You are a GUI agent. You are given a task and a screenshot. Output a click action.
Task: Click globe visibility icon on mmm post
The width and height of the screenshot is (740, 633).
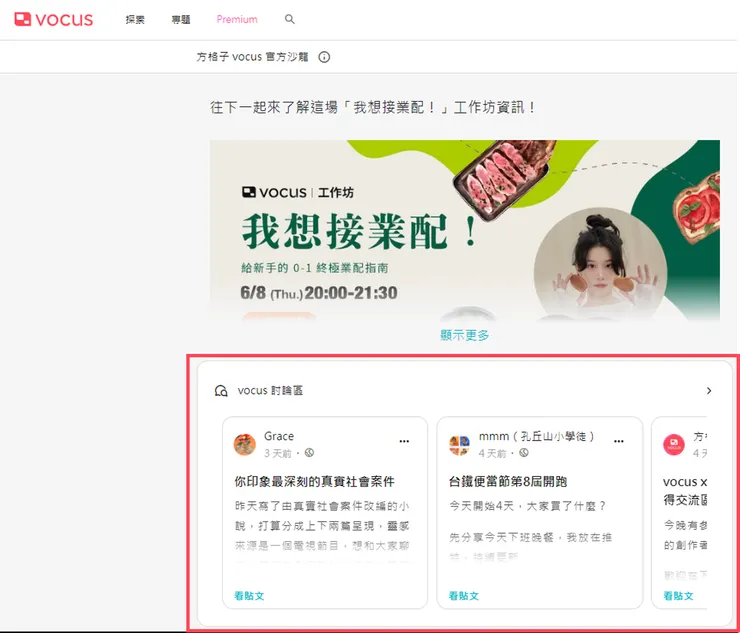tap(524, 453)
